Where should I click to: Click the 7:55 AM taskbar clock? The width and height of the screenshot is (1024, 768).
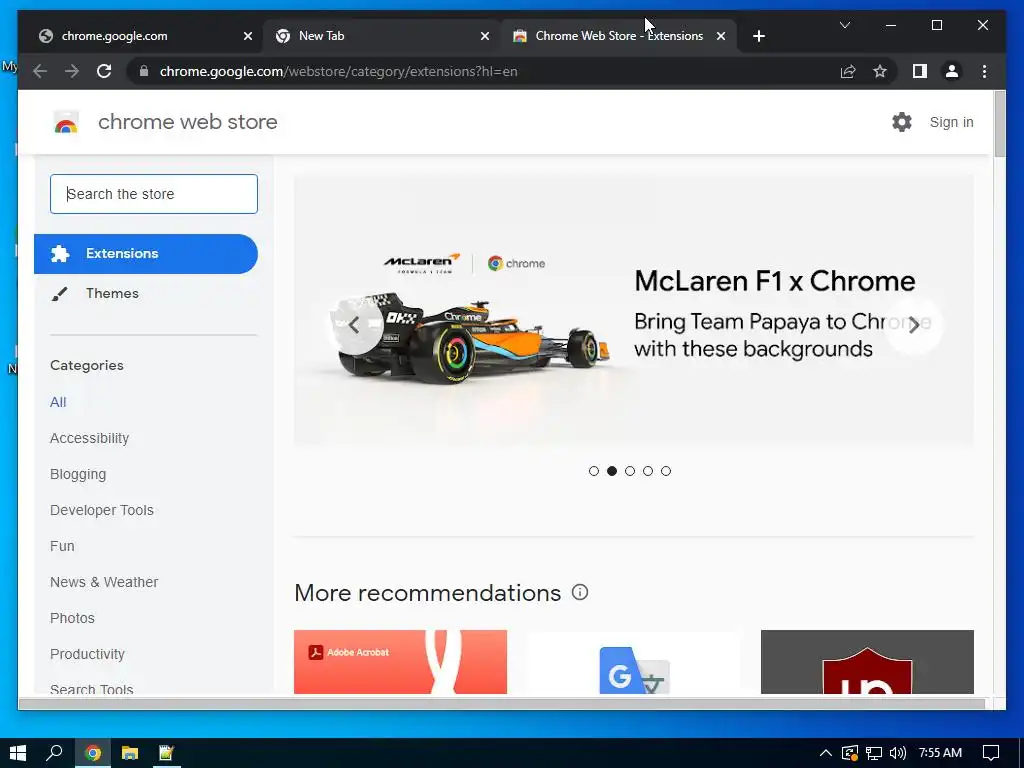tap(940, 753)
